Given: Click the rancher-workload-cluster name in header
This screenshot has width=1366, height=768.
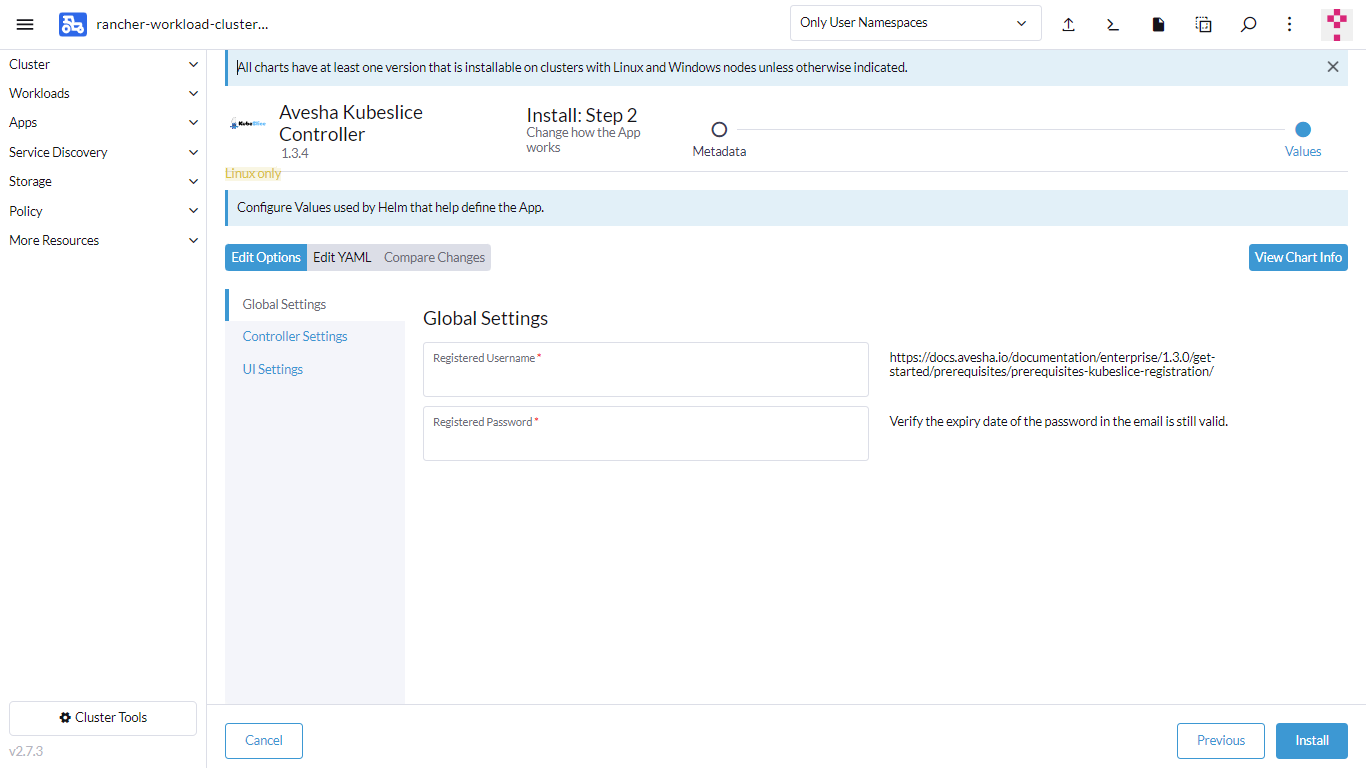Looking at the screenshot, I should [182, 24].
